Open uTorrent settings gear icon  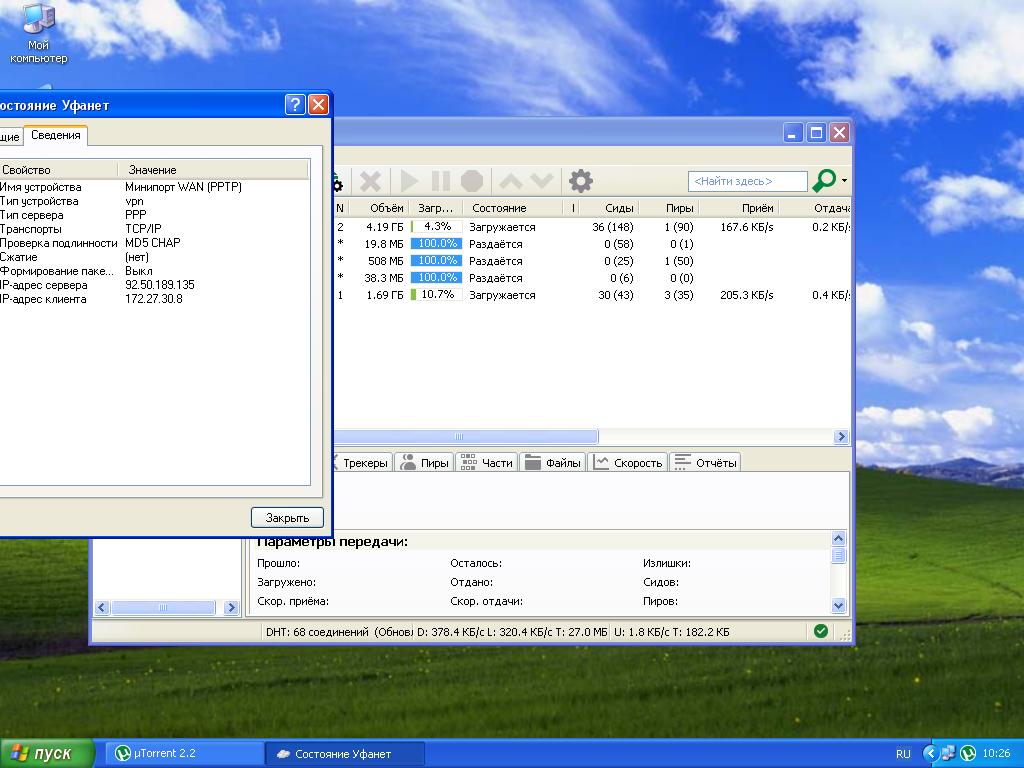click(x=581, y=181)
